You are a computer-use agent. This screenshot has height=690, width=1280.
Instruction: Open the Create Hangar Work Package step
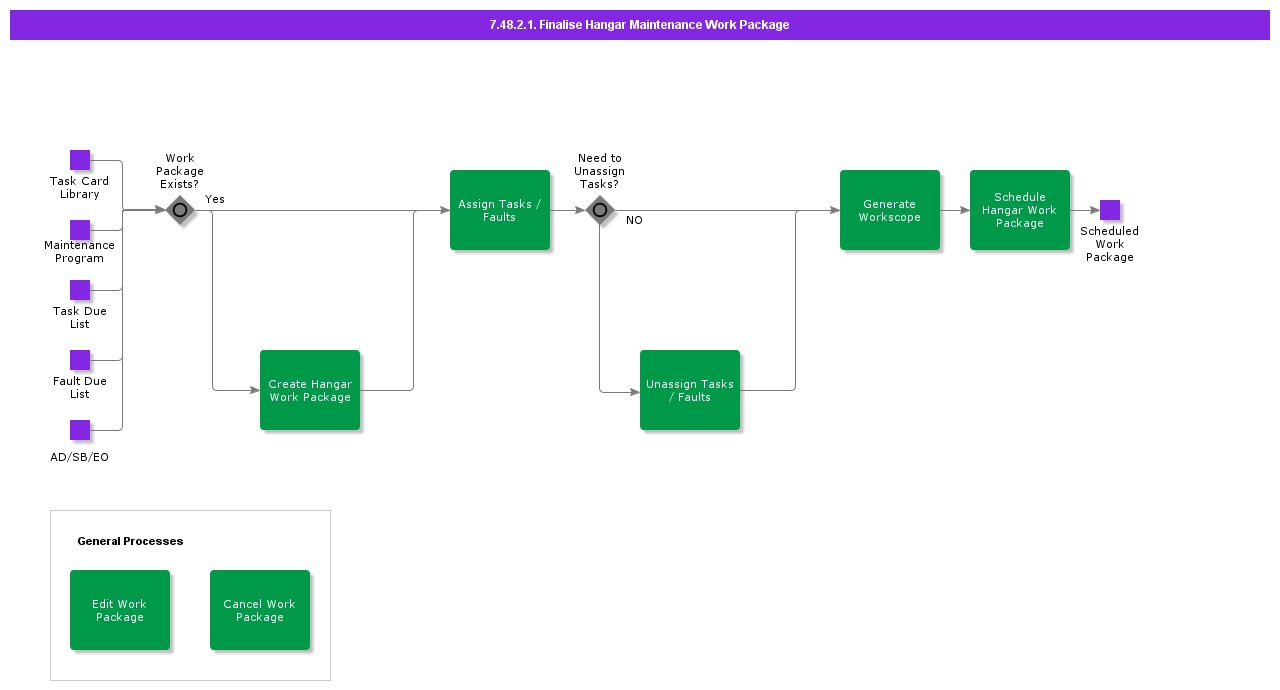click(x=310, y=390)
